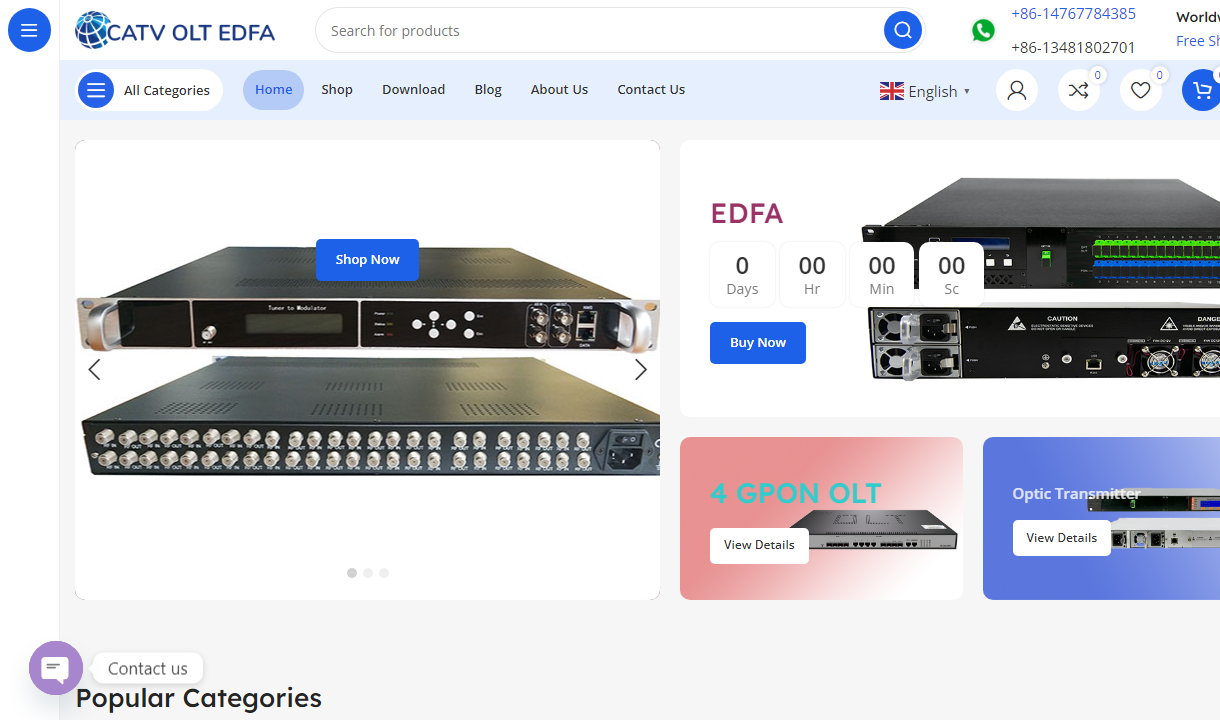Screen dimensions: 1220x720
Task: Open the Blog menu item
Action: click(488, 90)
